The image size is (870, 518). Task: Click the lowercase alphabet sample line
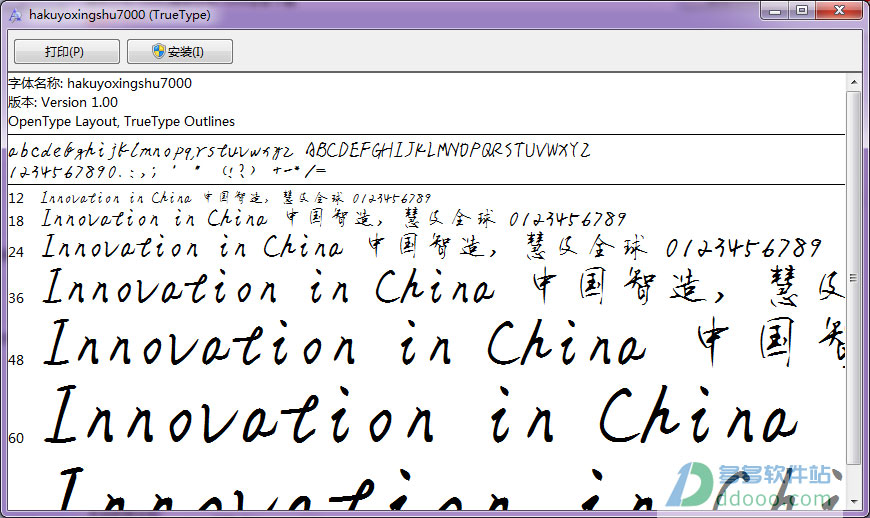coord(151,150)
